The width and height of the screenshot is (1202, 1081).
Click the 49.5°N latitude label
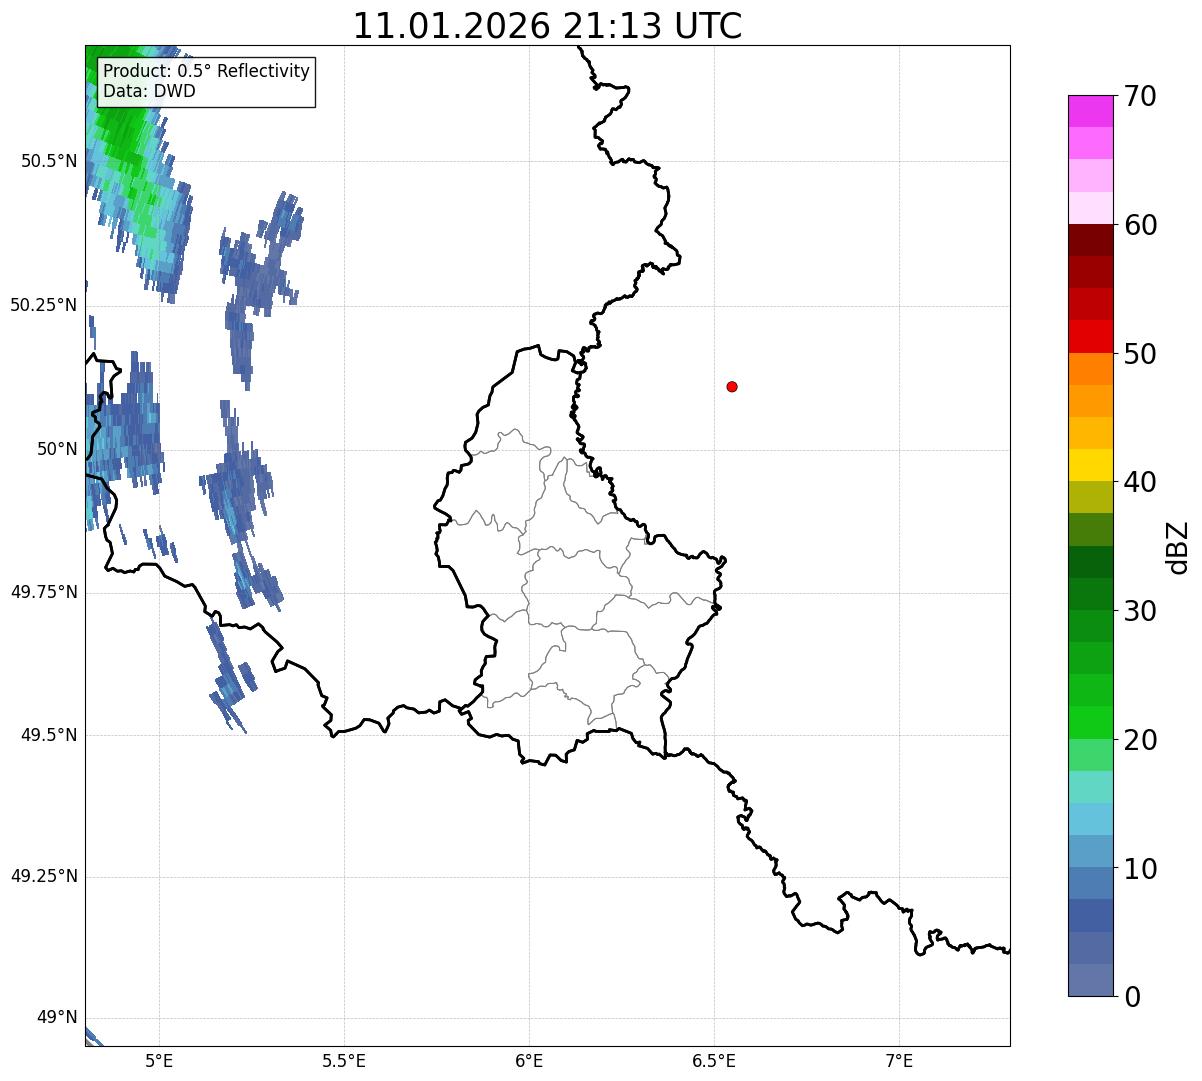click(x=49, y=735)
